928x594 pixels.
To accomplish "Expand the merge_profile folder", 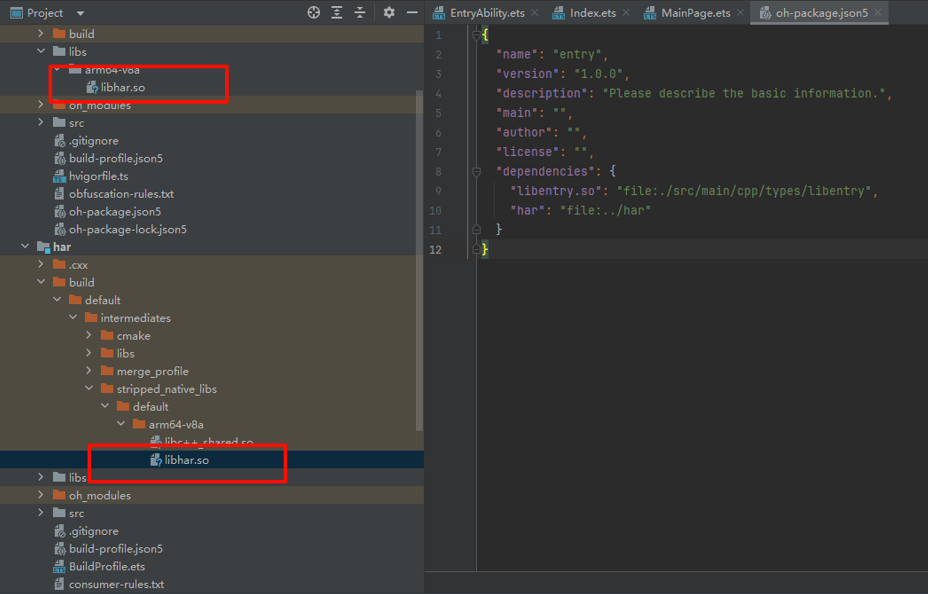I will point(89,371).
